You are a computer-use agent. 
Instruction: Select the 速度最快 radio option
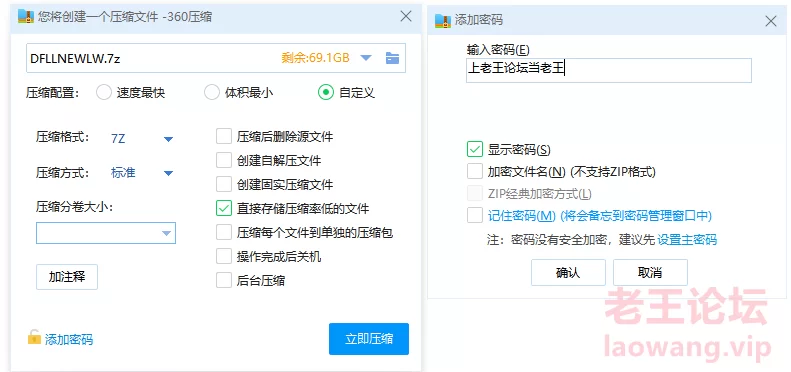pyautogui.click(x=103, y=93)
